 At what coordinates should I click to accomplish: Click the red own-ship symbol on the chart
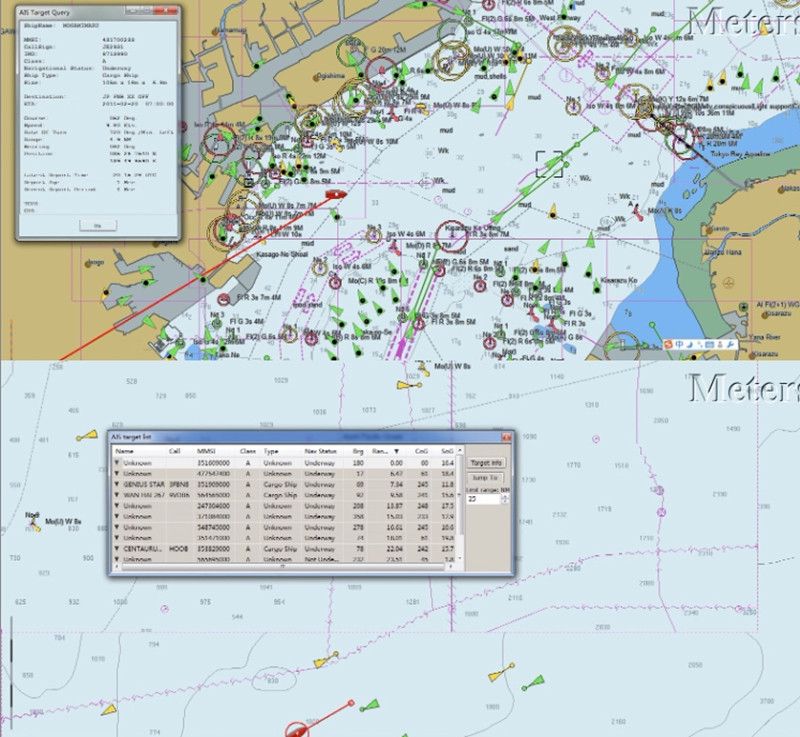(338, 192)
